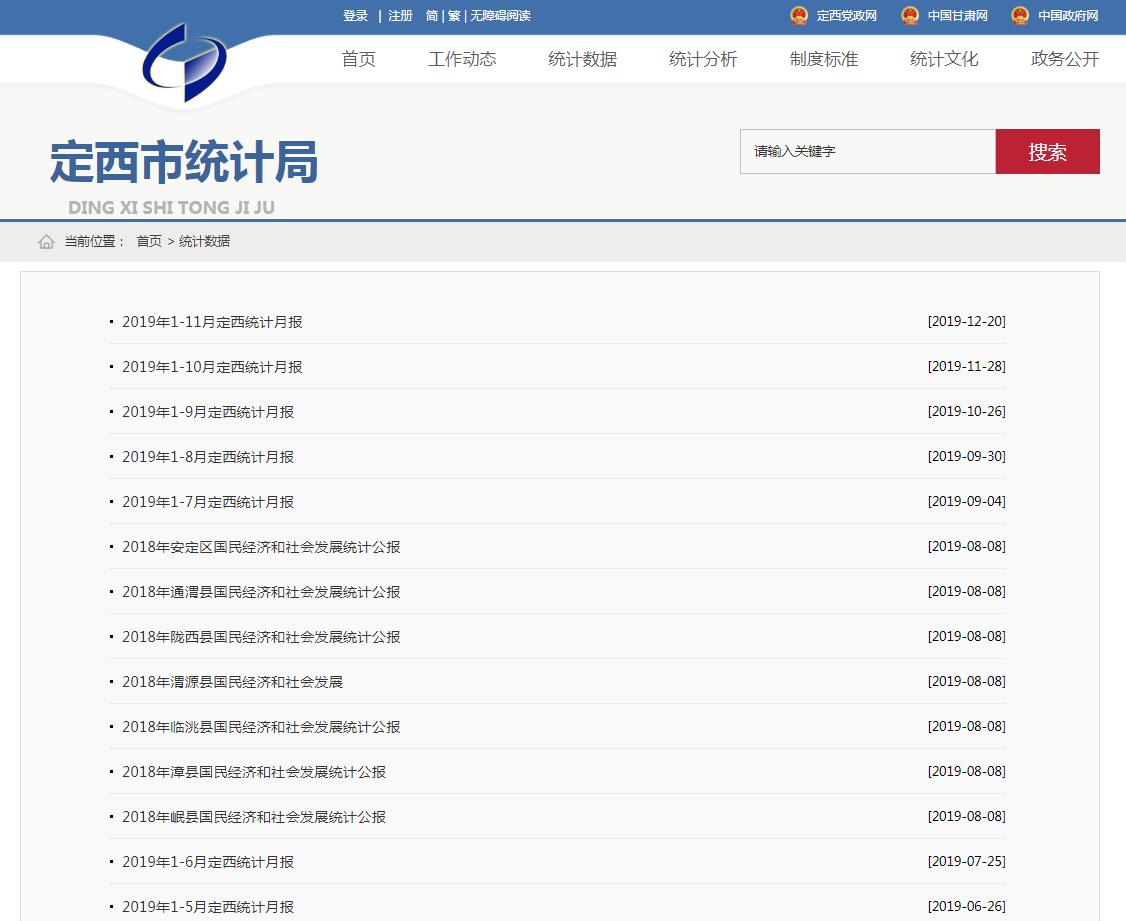Click 首页 in the breadcrumb path
Screen dimensions: 1126x921
coord(149,242)
